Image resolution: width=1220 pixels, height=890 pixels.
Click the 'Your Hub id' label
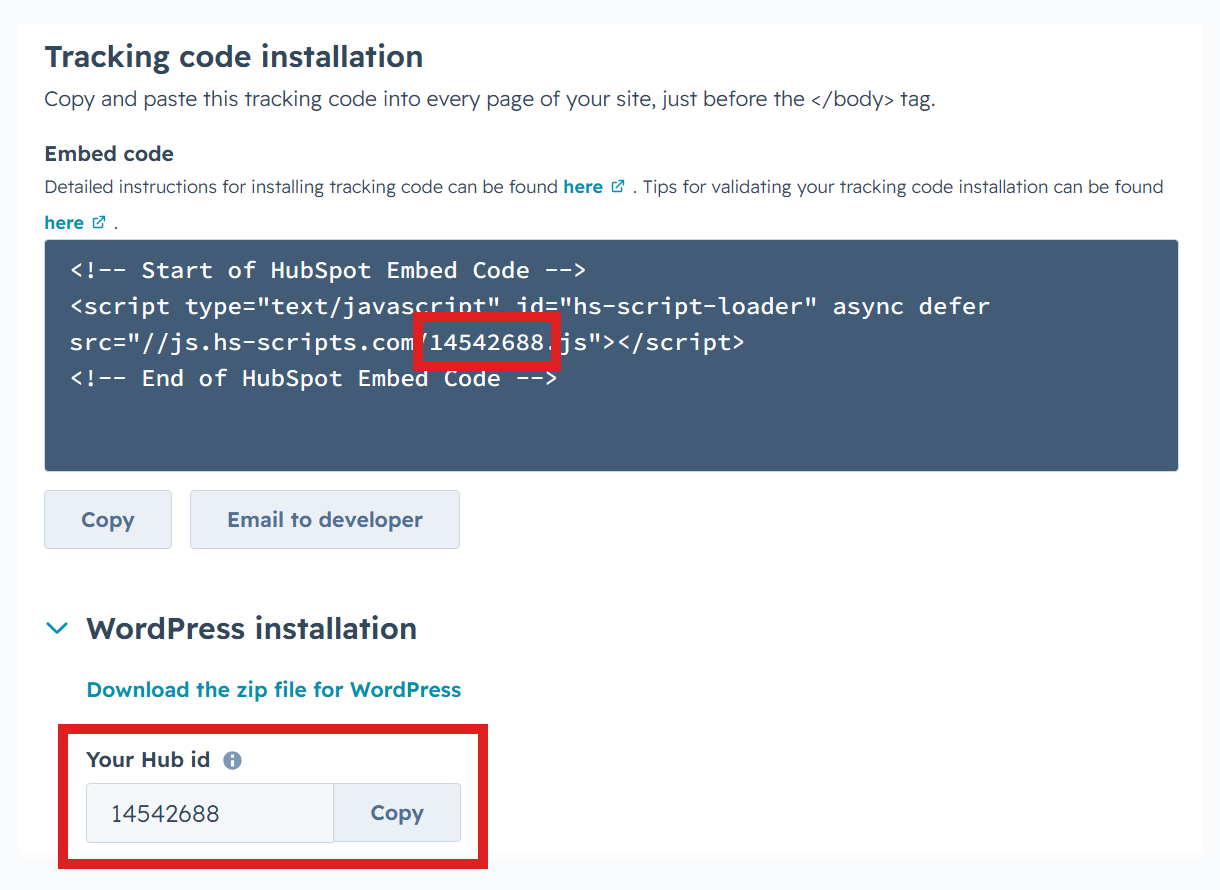148,760
